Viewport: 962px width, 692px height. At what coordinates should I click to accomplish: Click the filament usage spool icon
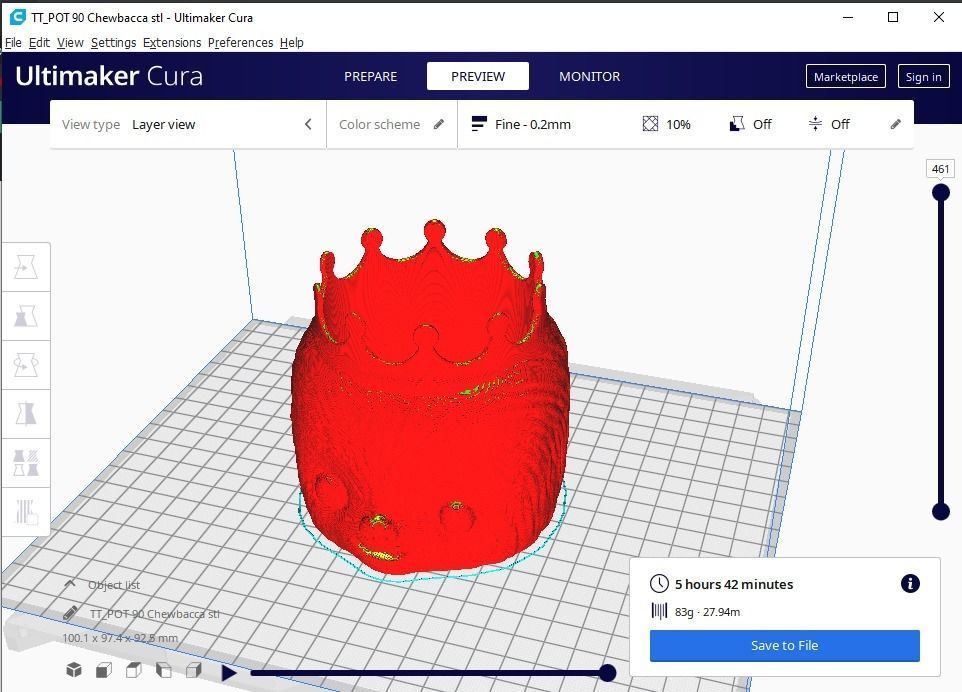(659, 611)
